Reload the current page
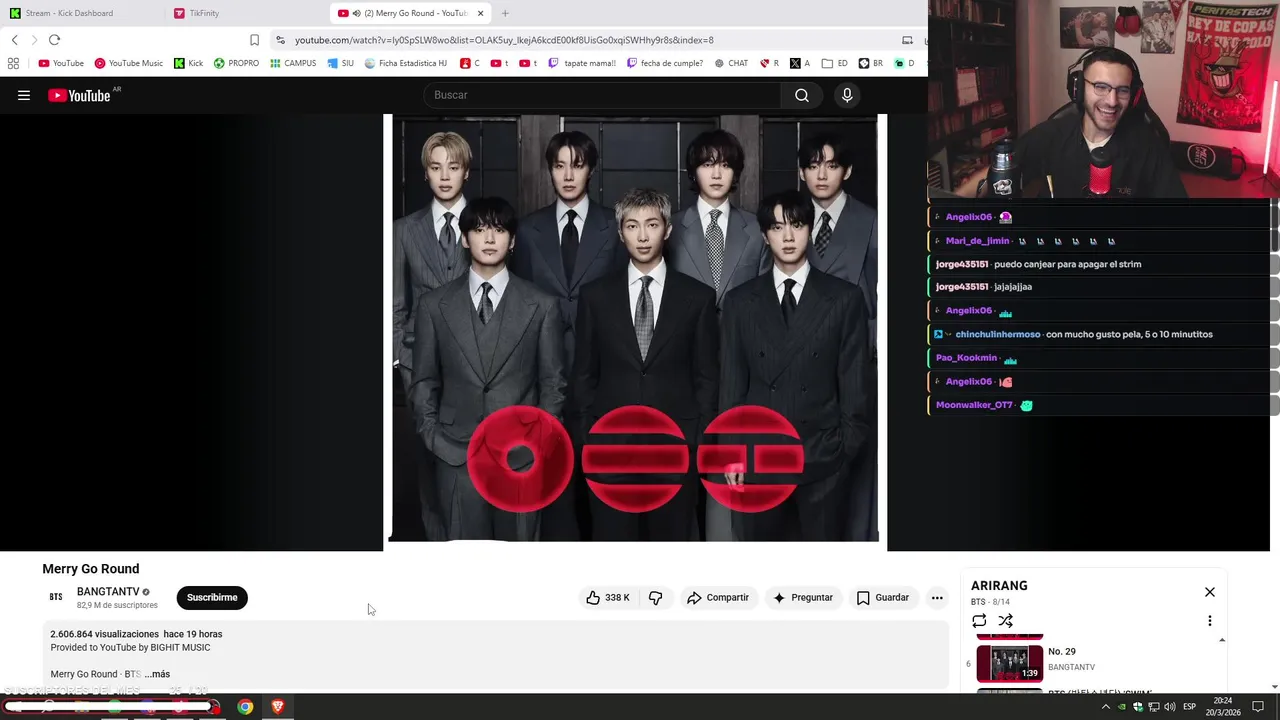The image size is (1280, 720). coord(54,40)
